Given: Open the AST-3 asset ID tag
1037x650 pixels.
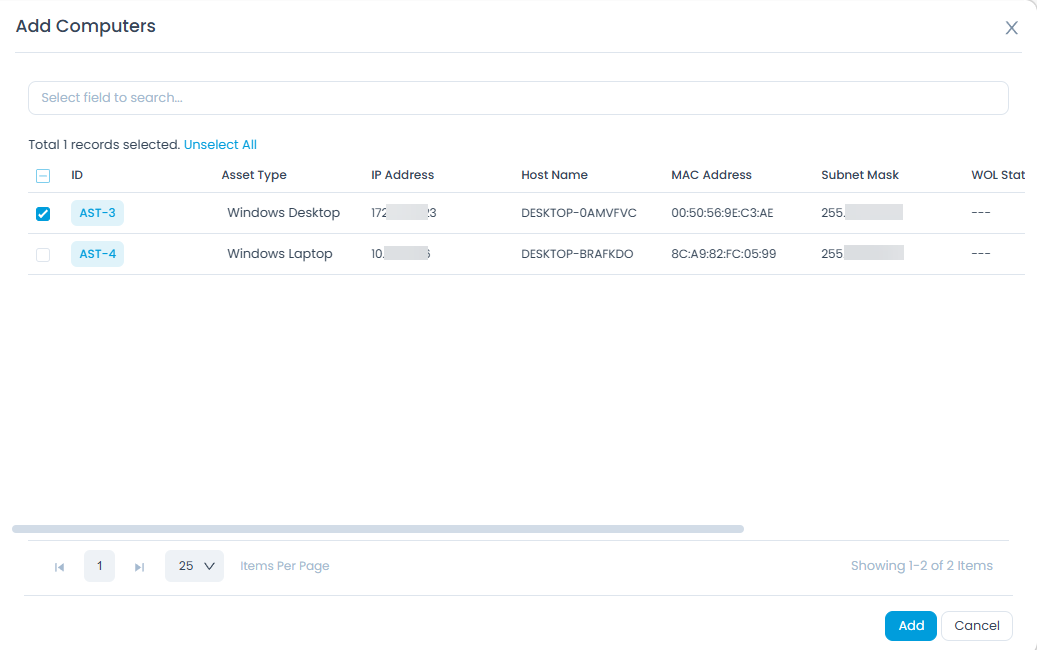Looking at the screenshot, I should click(x=97, y=213).
